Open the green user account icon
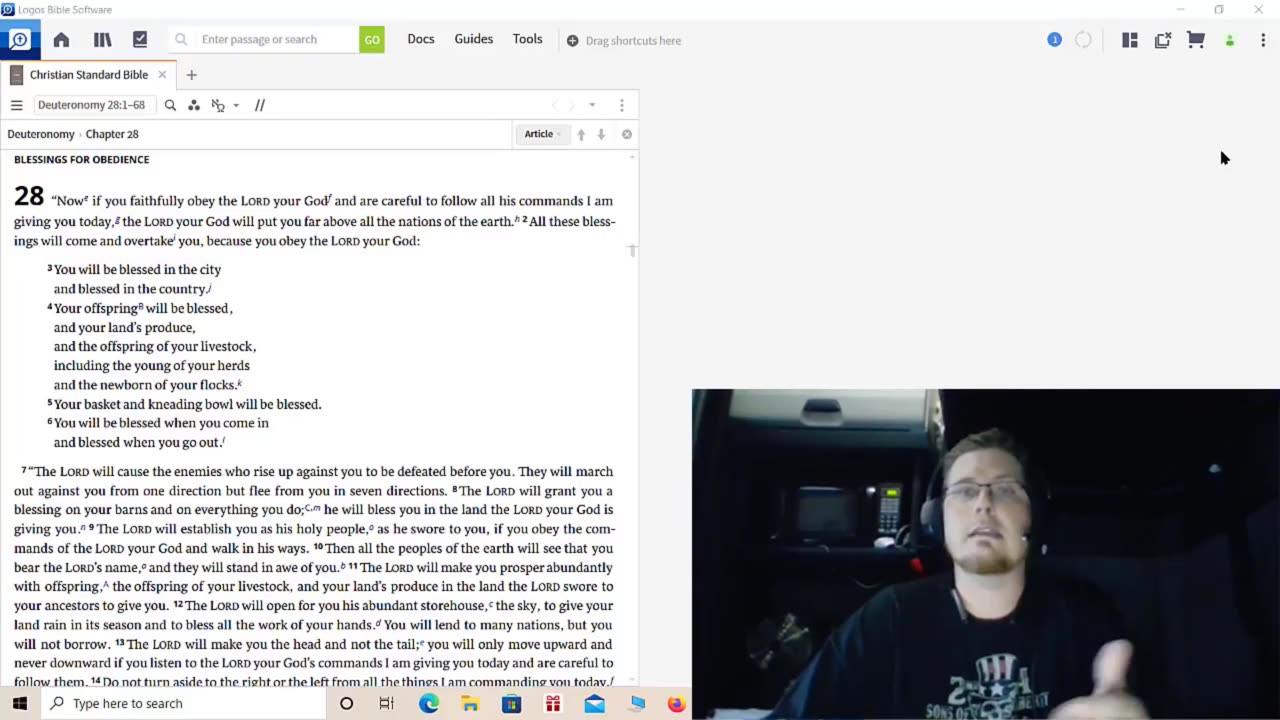The image size is (1280, 720). 1230,41
